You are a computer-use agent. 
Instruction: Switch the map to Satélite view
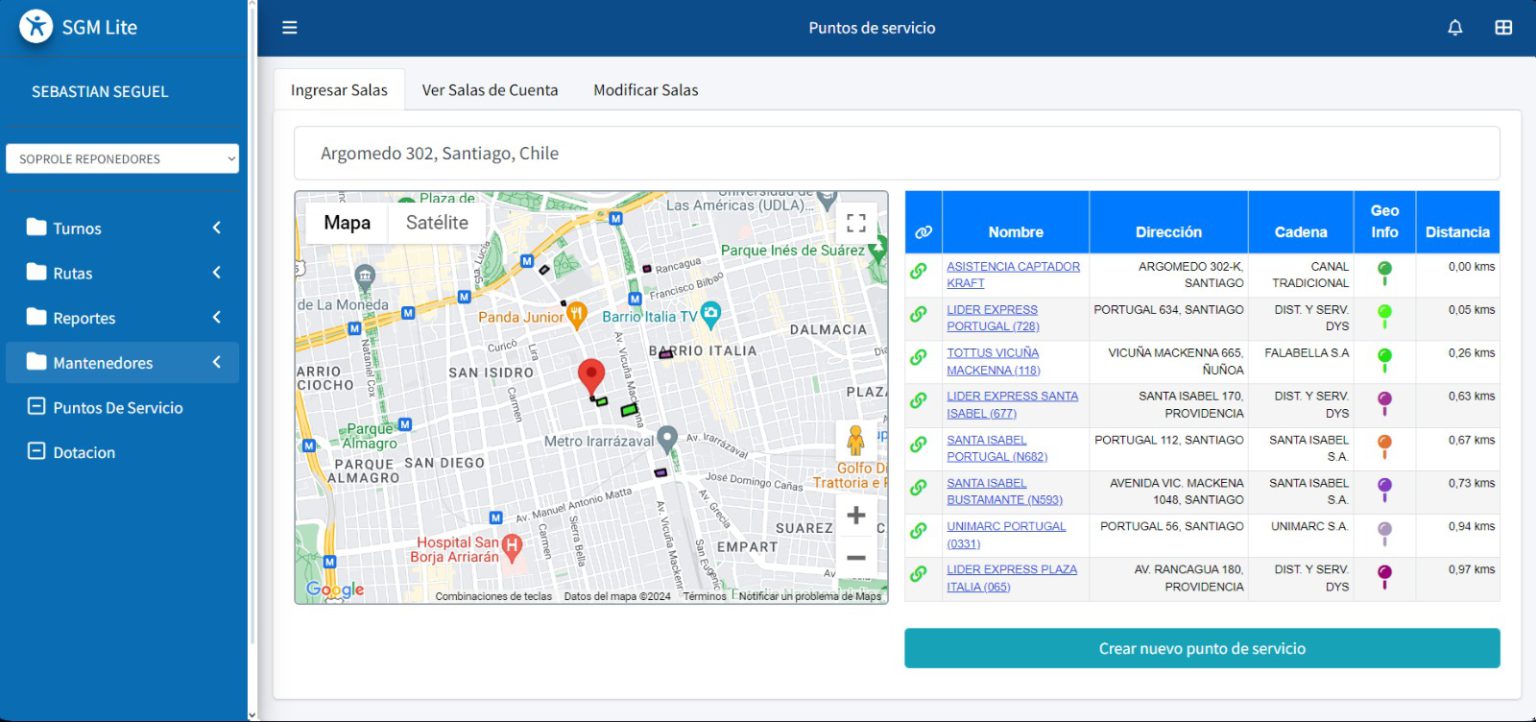pyautogui.click(x=437, y=223)
